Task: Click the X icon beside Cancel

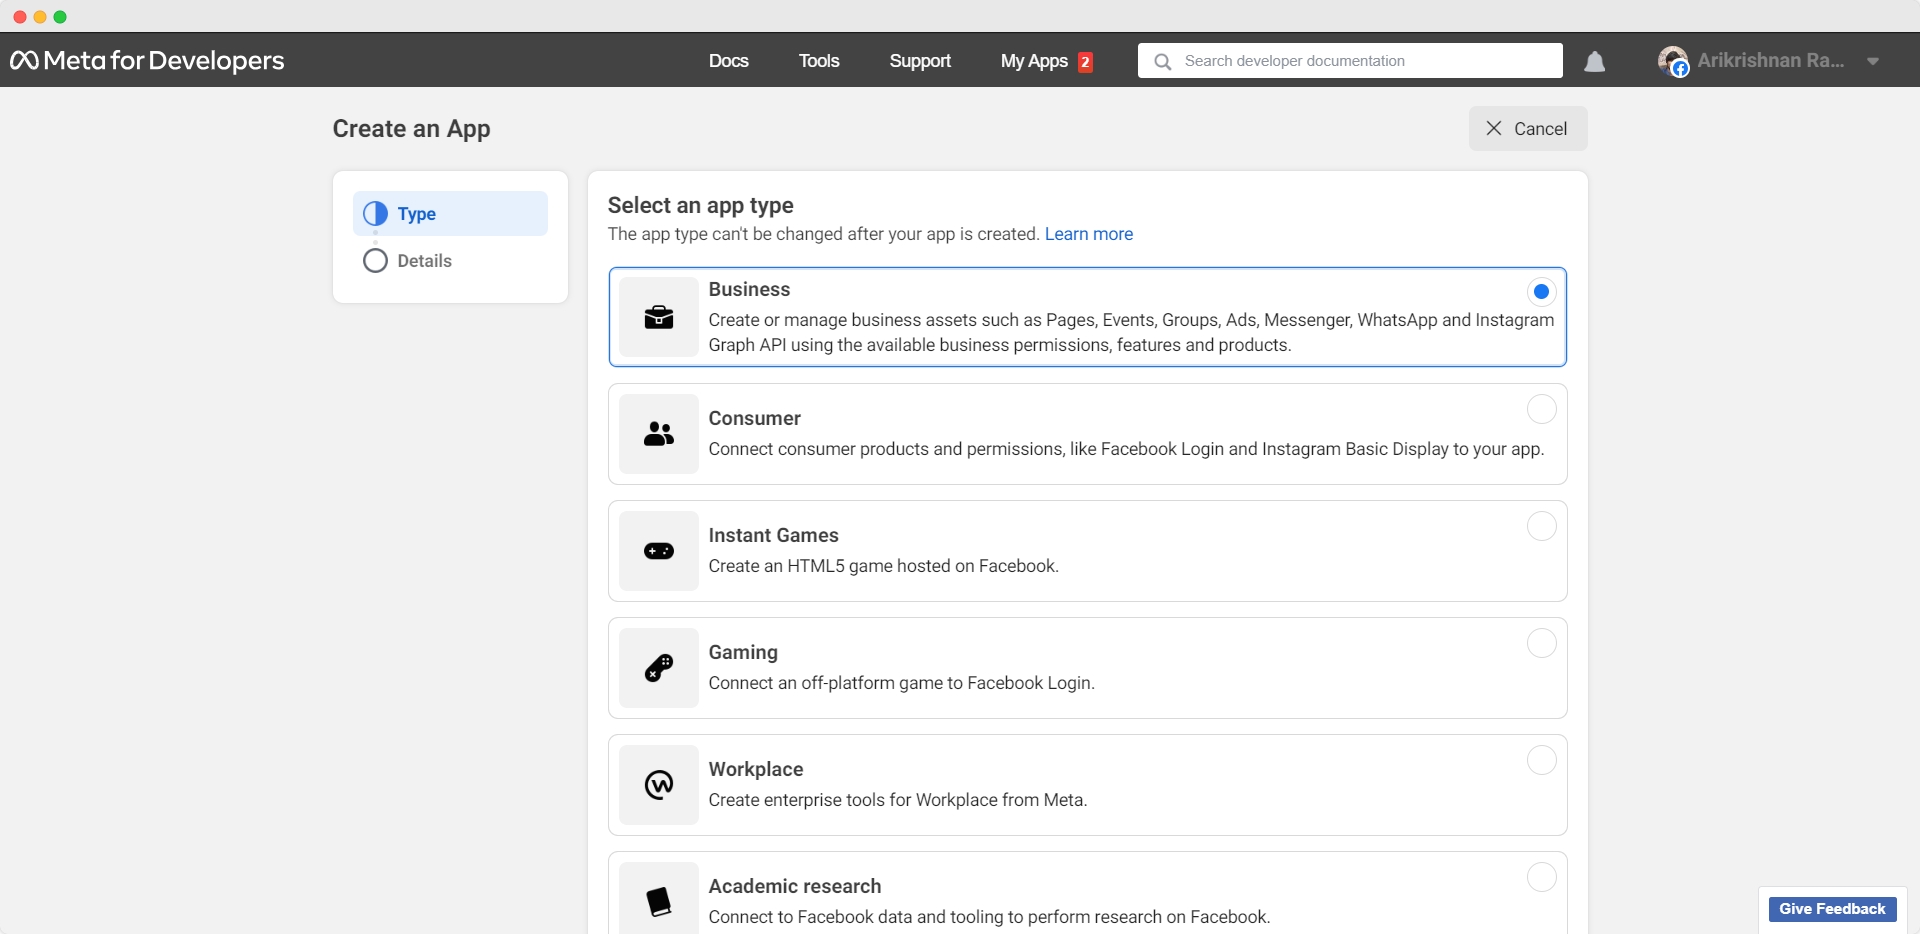Action: (x=1494, y=128)
